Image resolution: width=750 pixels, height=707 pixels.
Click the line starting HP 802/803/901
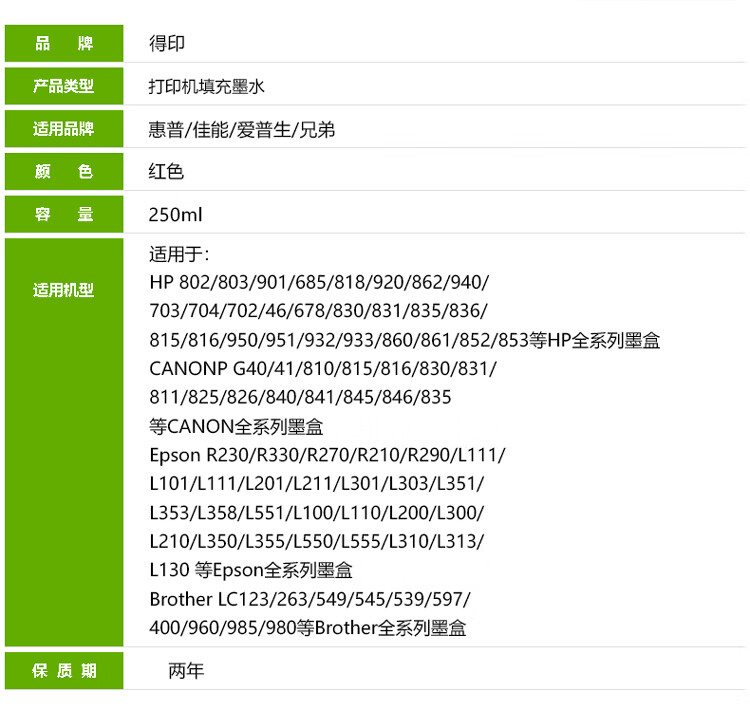coord(319,282)
